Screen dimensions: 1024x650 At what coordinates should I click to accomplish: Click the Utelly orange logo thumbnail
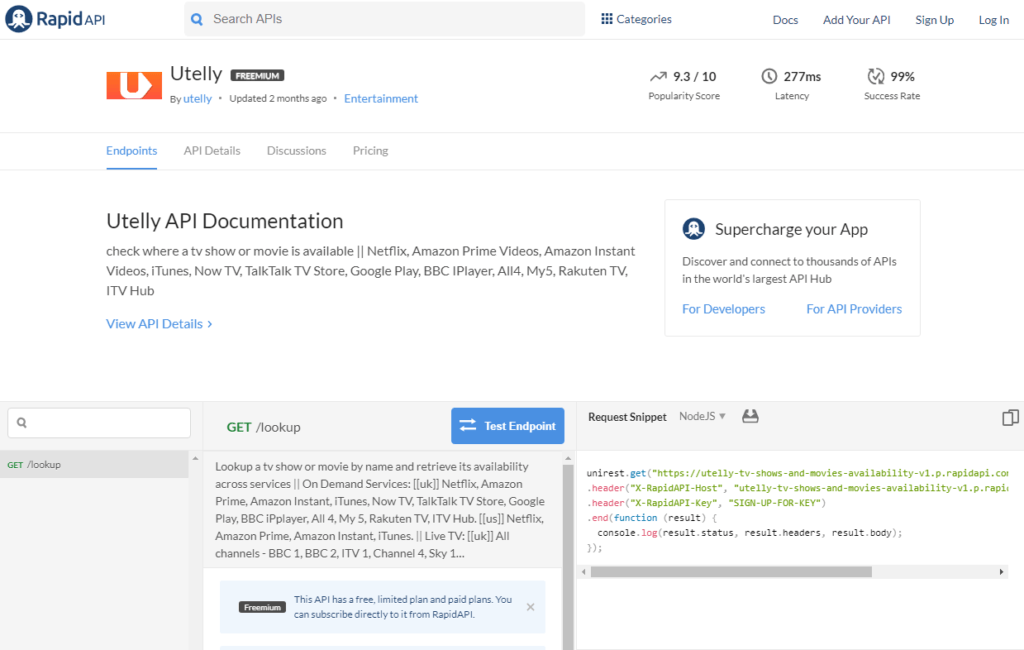point(134,85)
